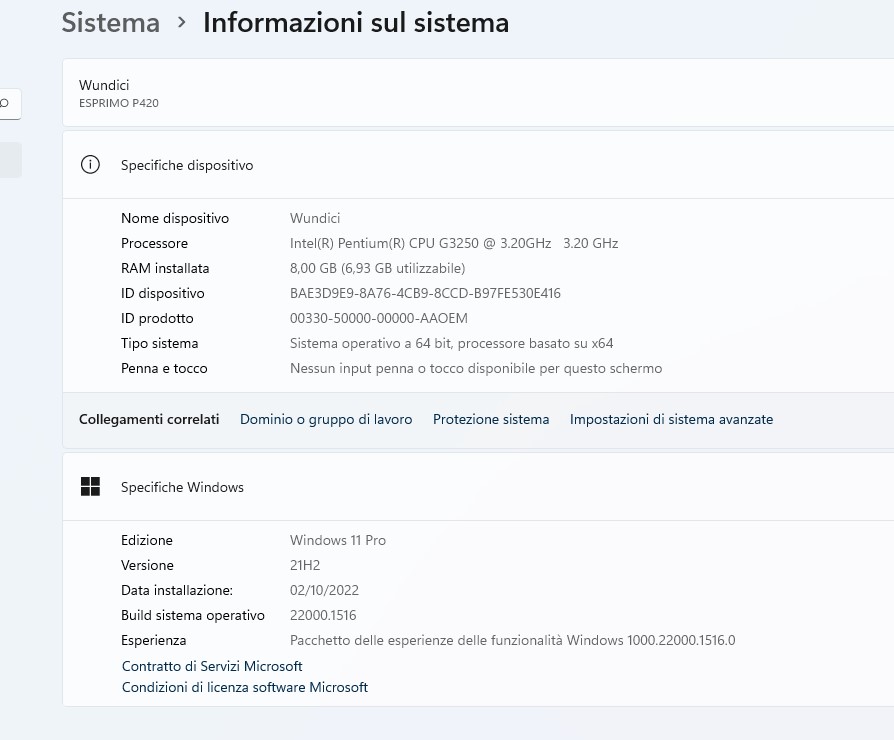894x740 pixels.
Task: Select the Nessun input penna o tocco text
Action: pyautogui.click(x=476, y=369)
